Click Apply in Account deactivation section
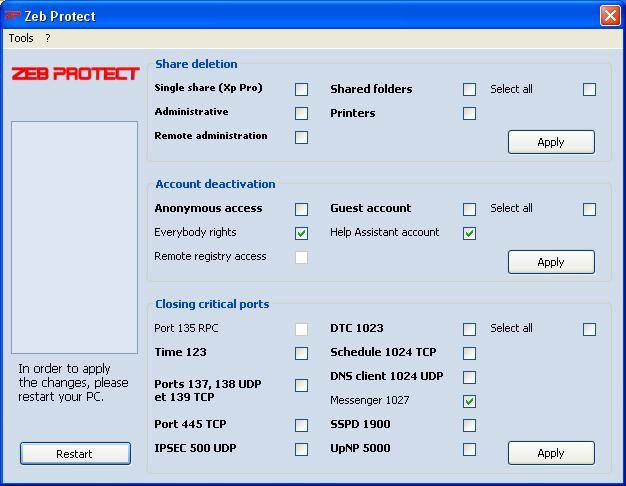The height and width of the screenshot is (486, 626). coord(551,262)
